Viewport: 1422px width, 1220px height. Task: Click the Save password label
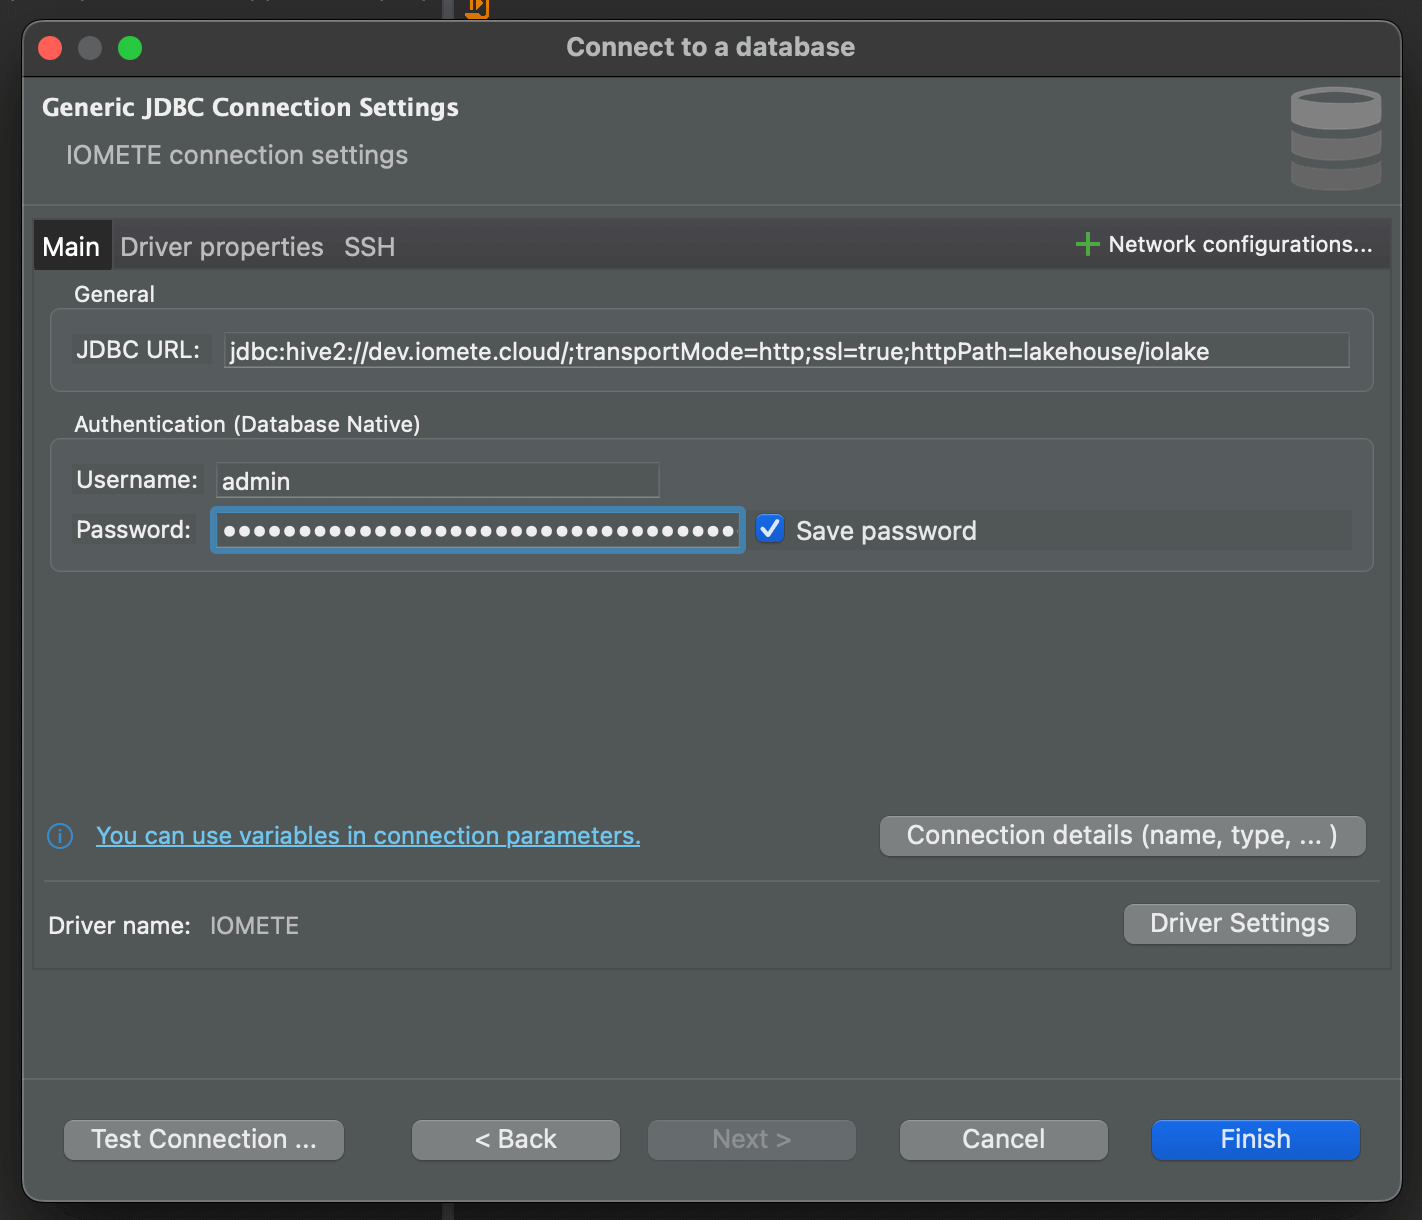pyautogui.click(x=886, y=531)
